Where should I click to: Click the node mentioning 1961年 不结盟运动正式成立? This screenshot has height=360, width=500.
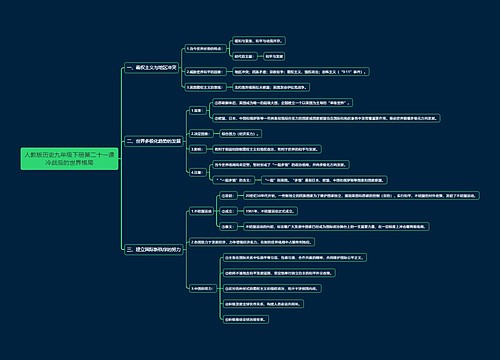(270, 211)
